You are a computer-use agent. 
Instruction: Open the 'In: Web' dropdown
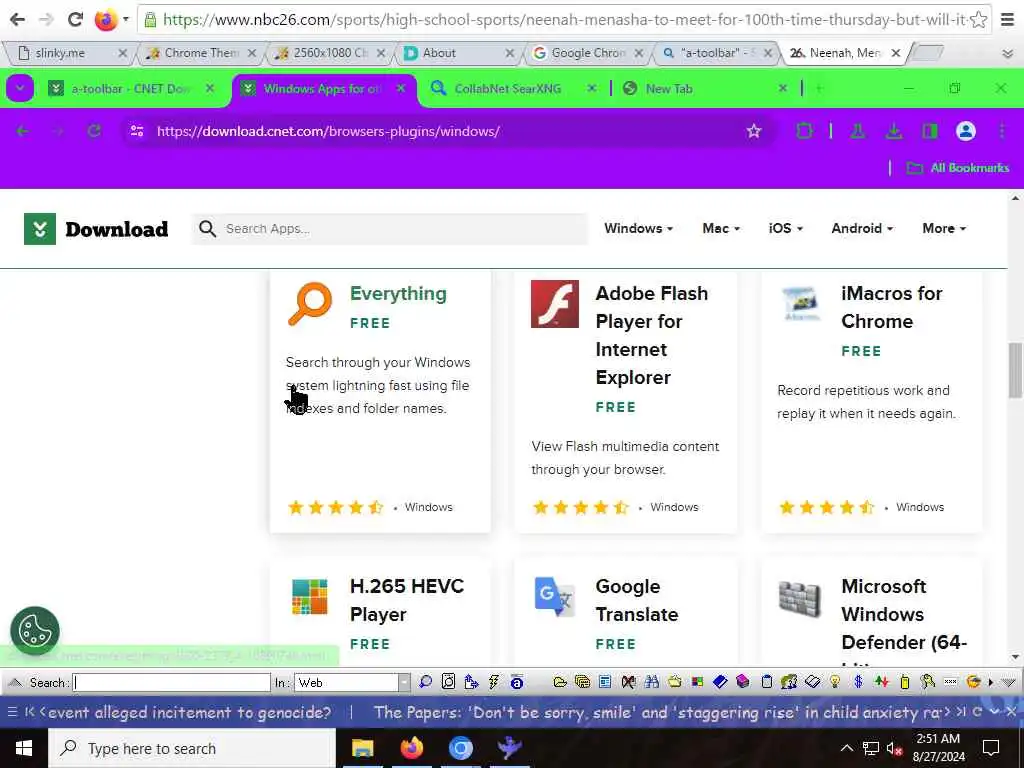click(x=353, y=682)
